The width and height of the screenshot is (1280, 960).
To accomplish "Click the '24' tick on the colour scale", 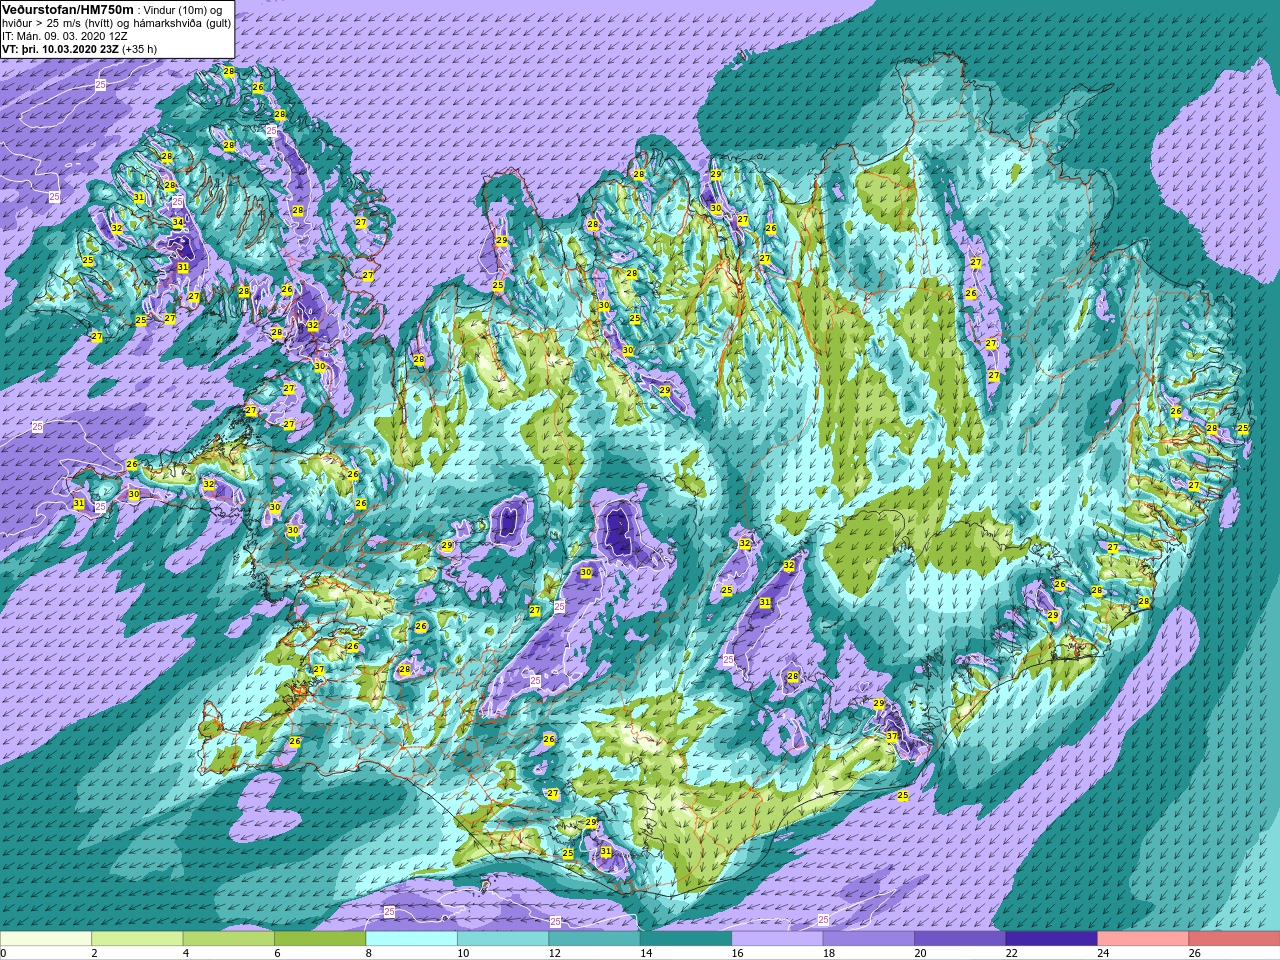I will [1103, 953].
